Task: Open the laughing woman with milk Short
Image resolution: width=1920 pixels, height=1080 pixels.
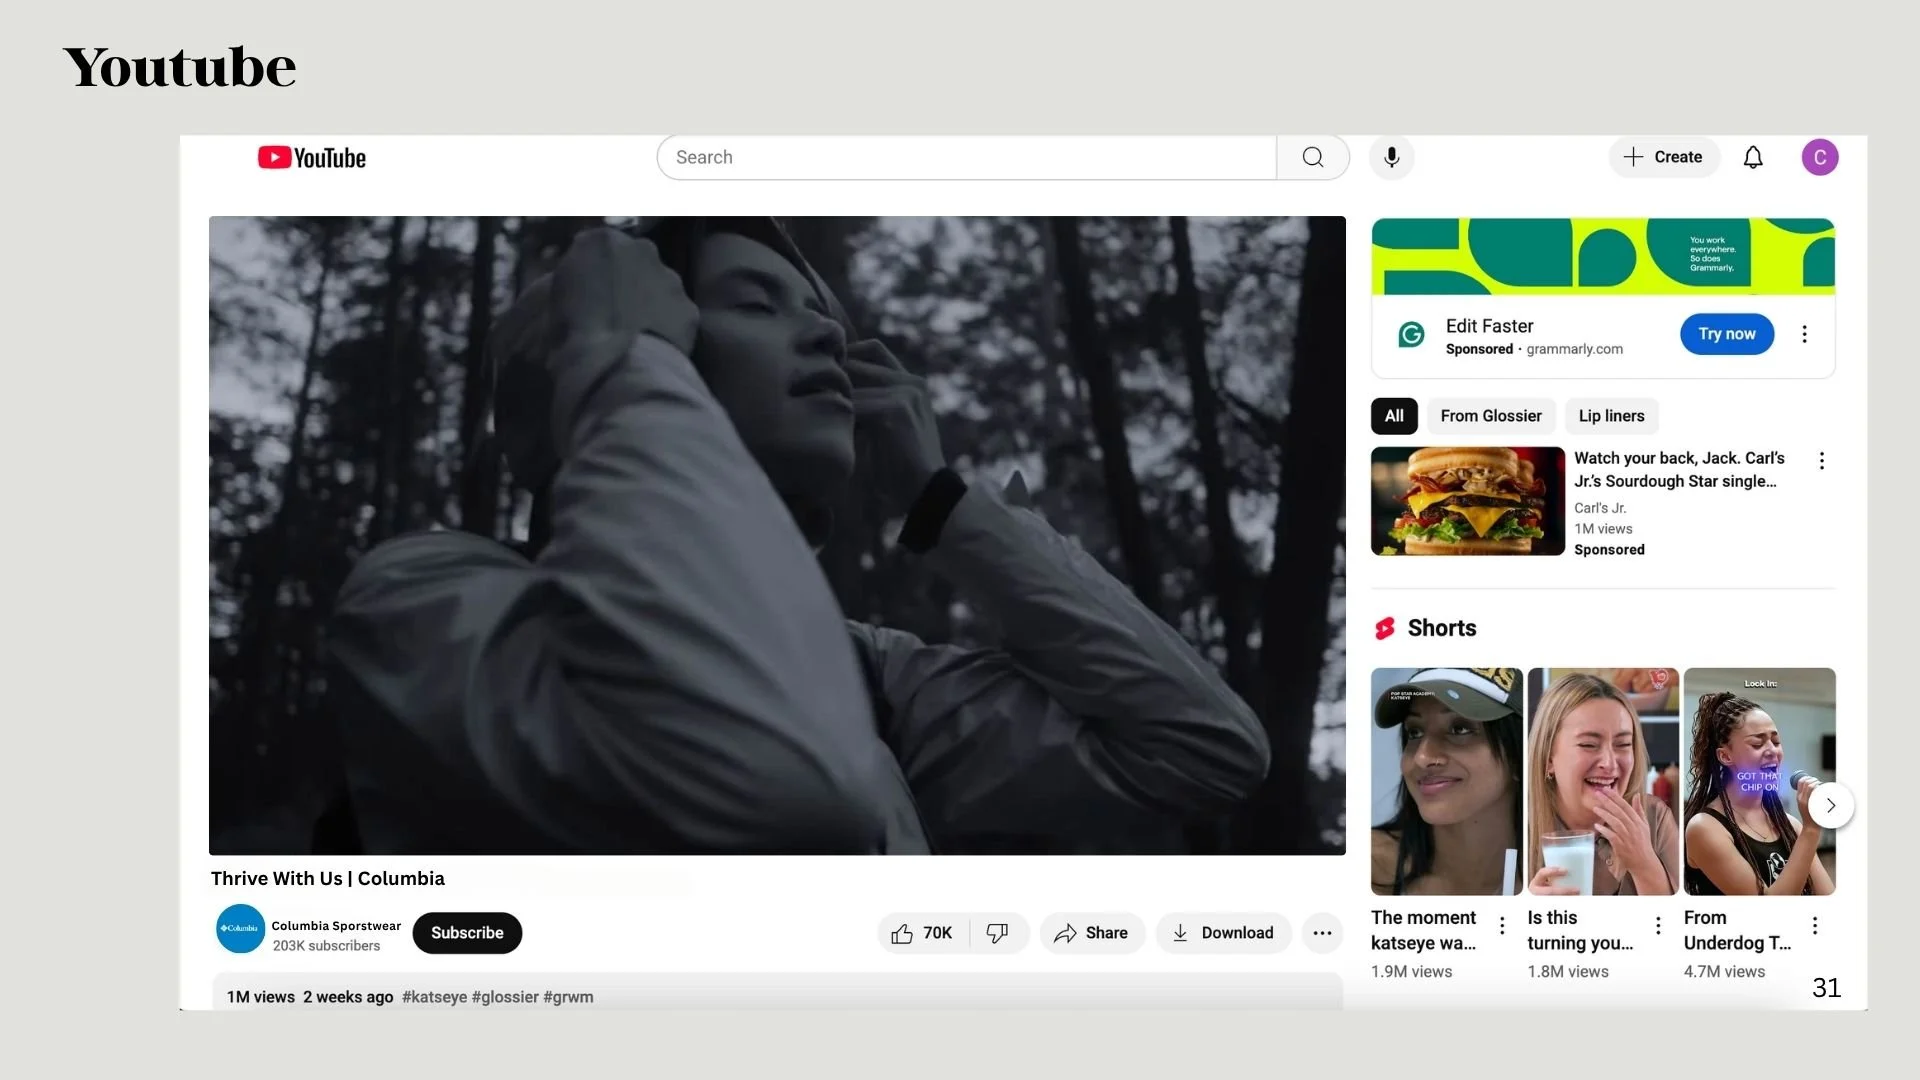Action: tap(1603, 781)
